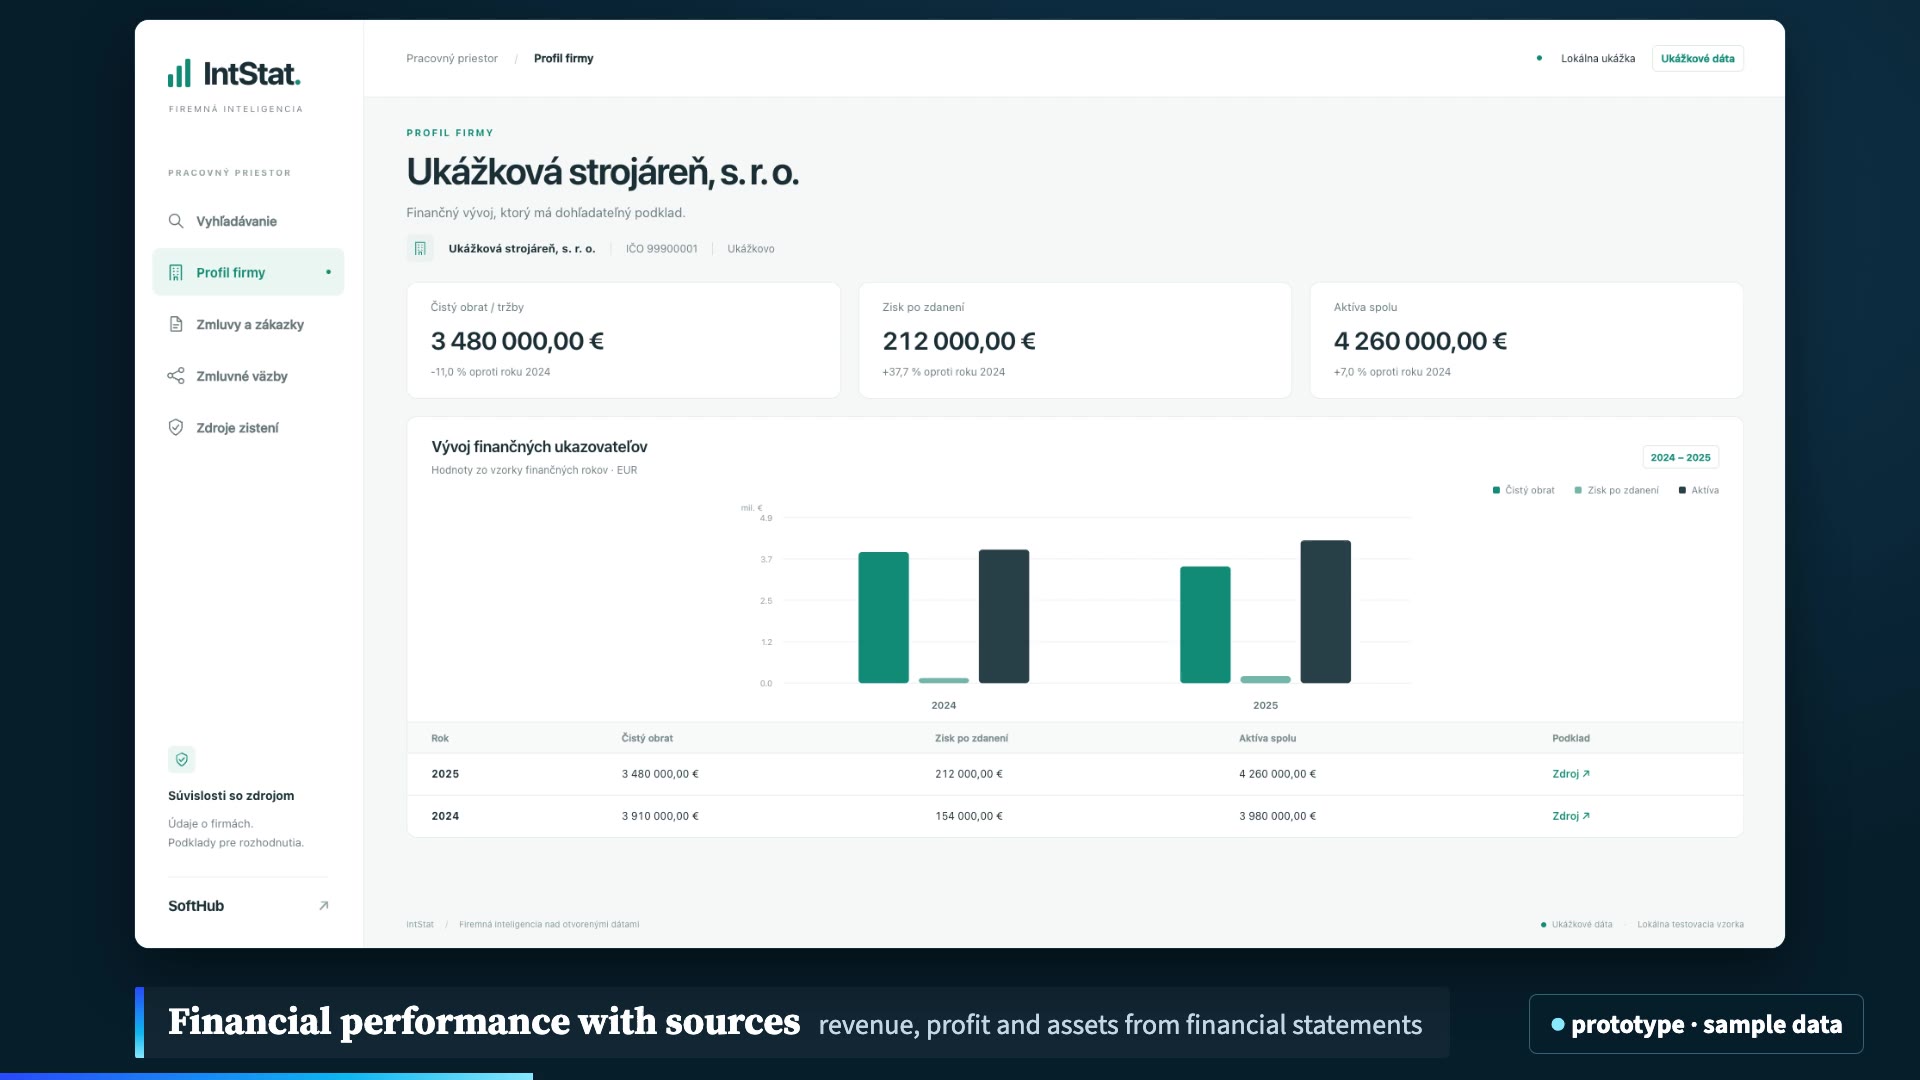The image size is (1920, 1080).
Task: Click the shield badge above Súvislosti so zdrojom
Action: (x=182, y=759)
